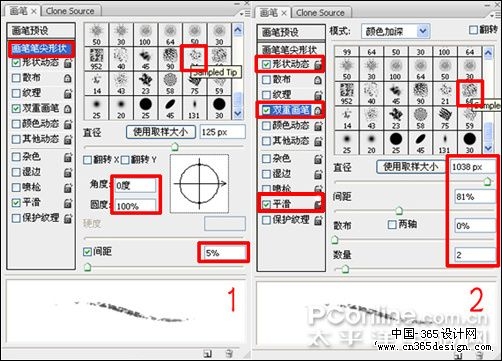Image resolution: width=502 pixels, height=361 pixels.
Task: Pick the 23 brush tip in left panel
Action: click(x=146, y=83)
